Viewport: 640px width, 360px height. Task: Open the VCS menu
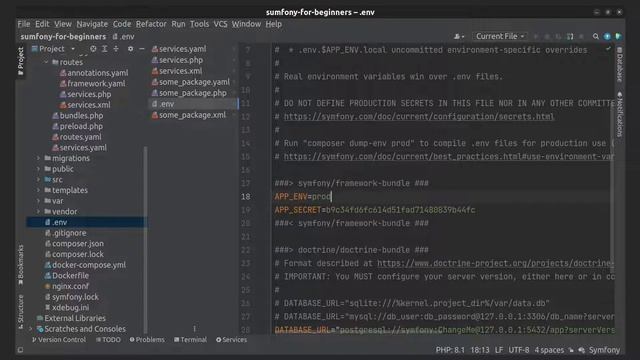coord(220,24)
